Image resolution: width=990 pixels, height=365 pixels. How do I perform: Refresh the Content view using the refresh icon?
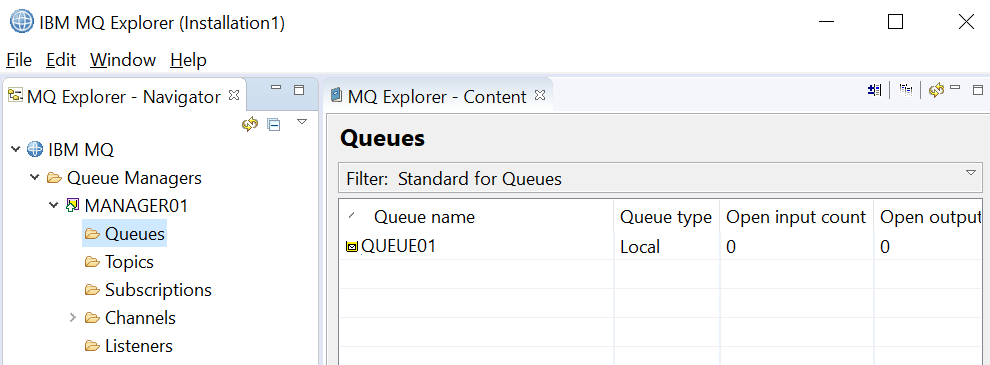point(936,90)
